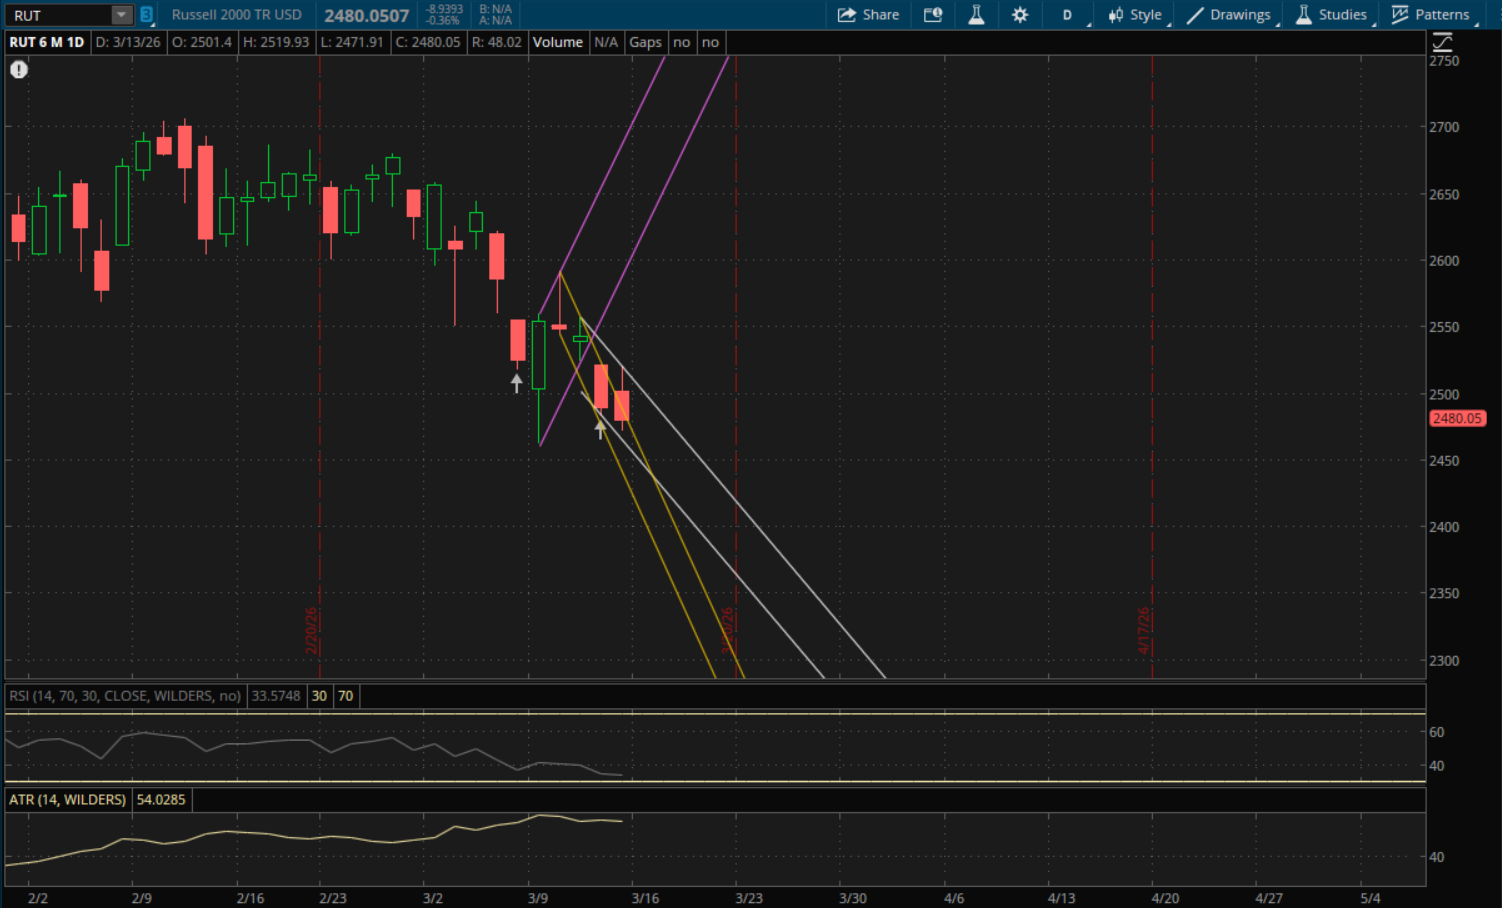
Task: Open the Studies menu
Action: pos(1332,15)
